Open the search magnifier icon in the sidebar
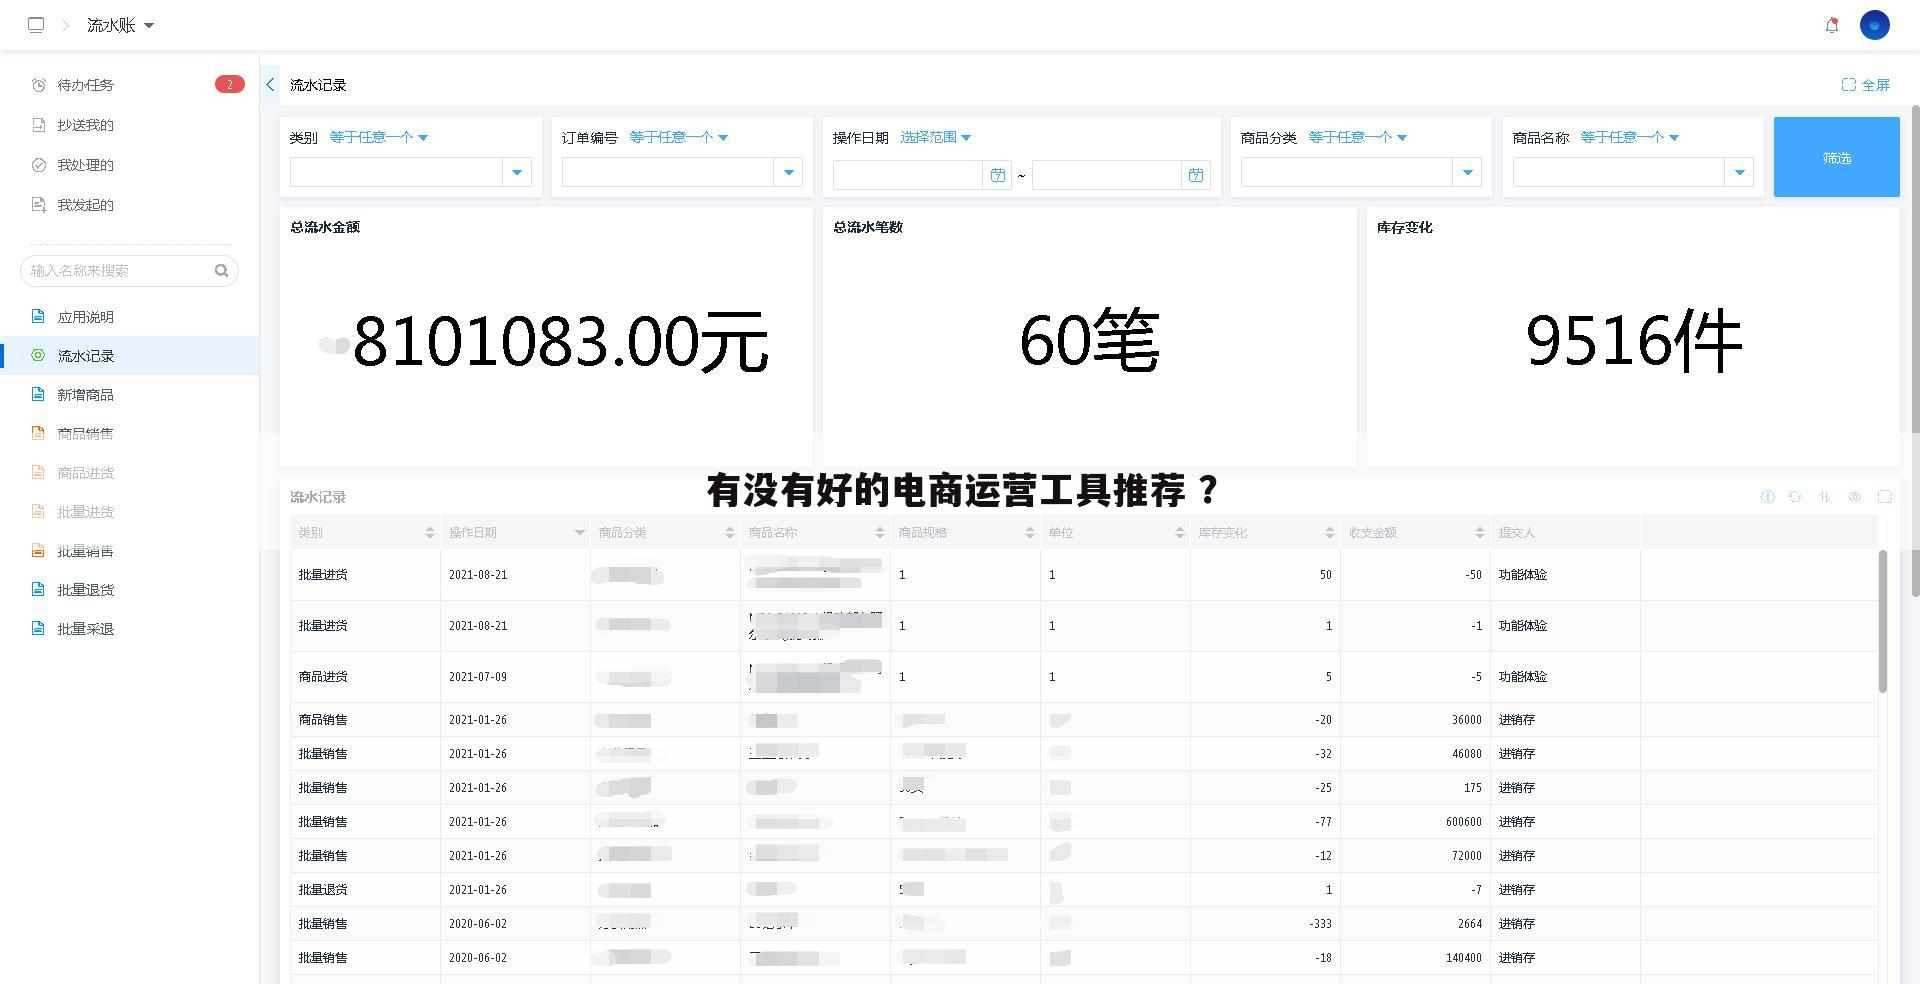Screen dimensions: 1920x984 pos(222,271)
